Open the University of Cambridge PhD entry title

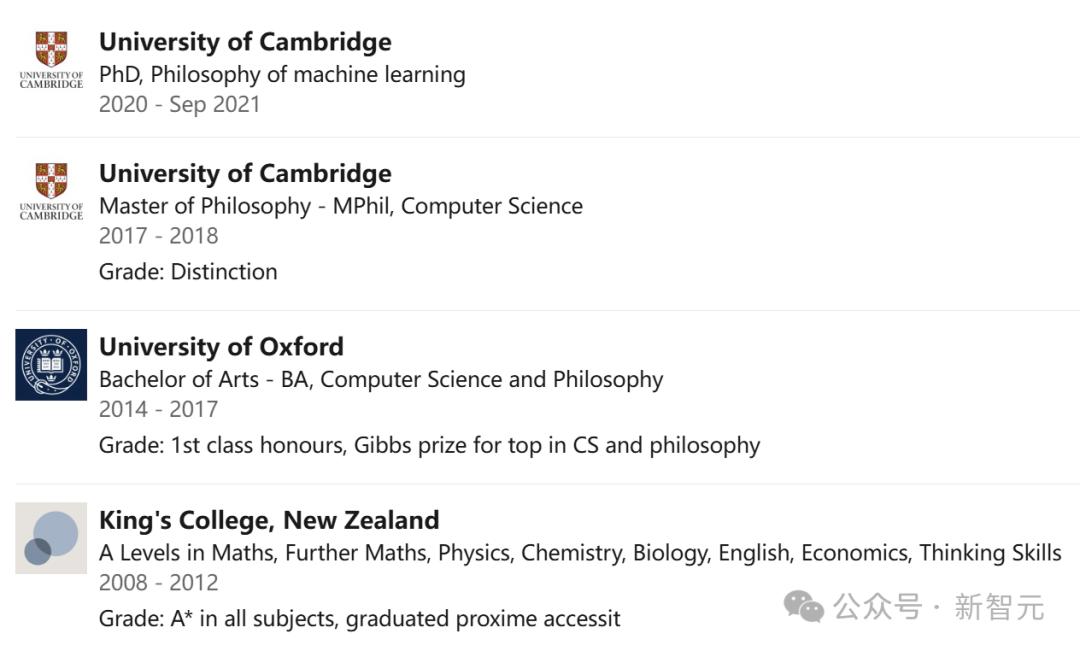[245, 42]
